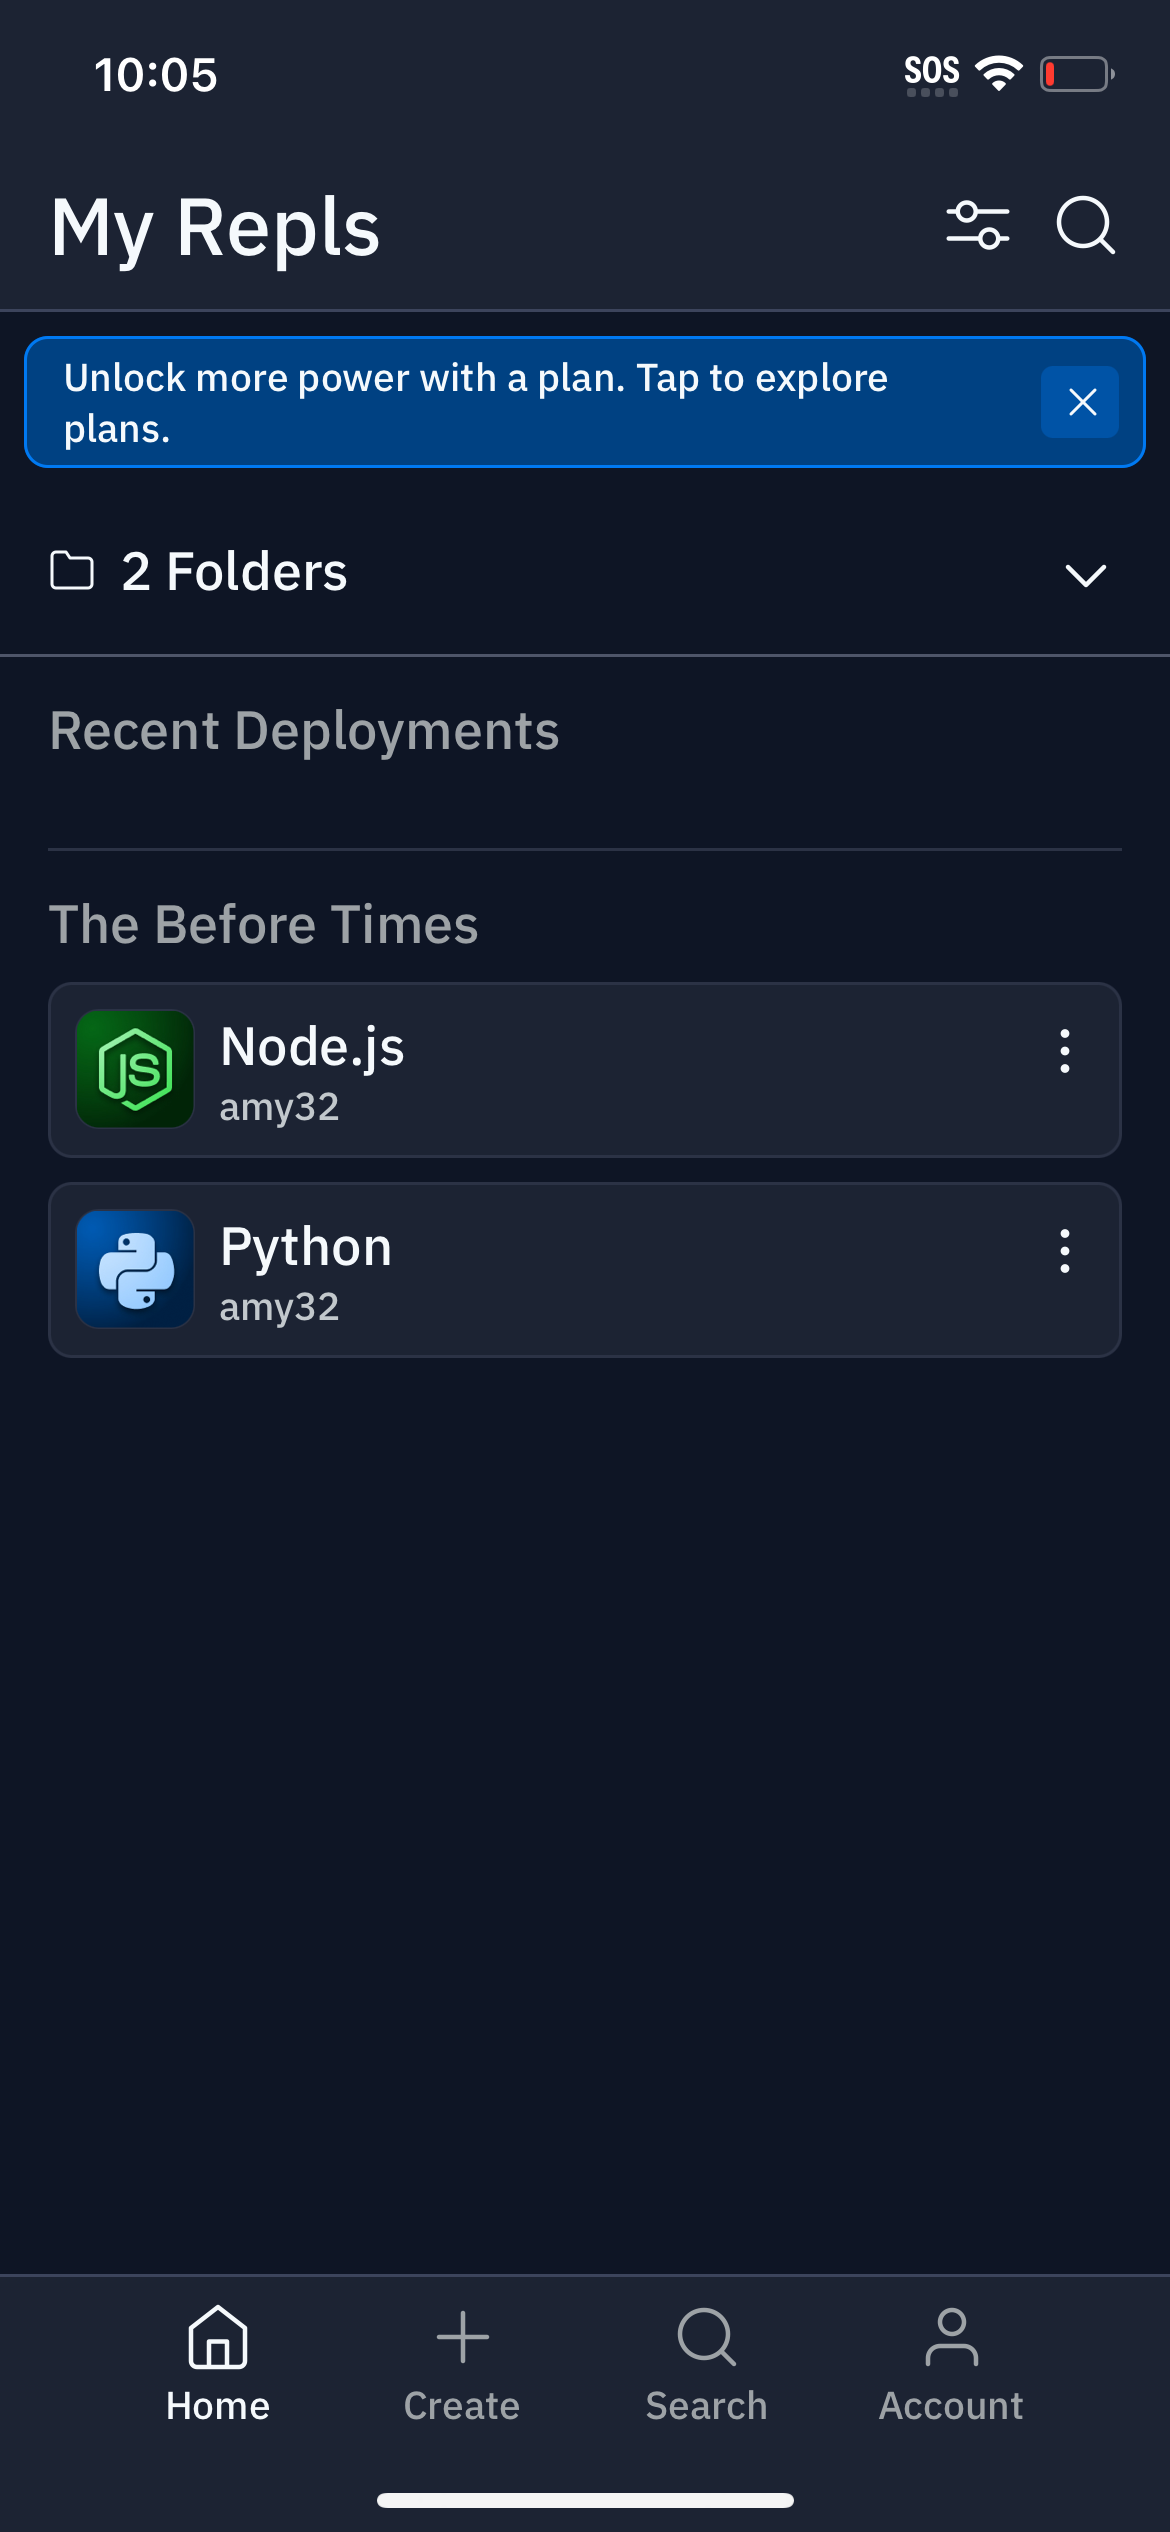Open the filter options sliders icon
1170x2532 pixels.
[x=977, y=225]
